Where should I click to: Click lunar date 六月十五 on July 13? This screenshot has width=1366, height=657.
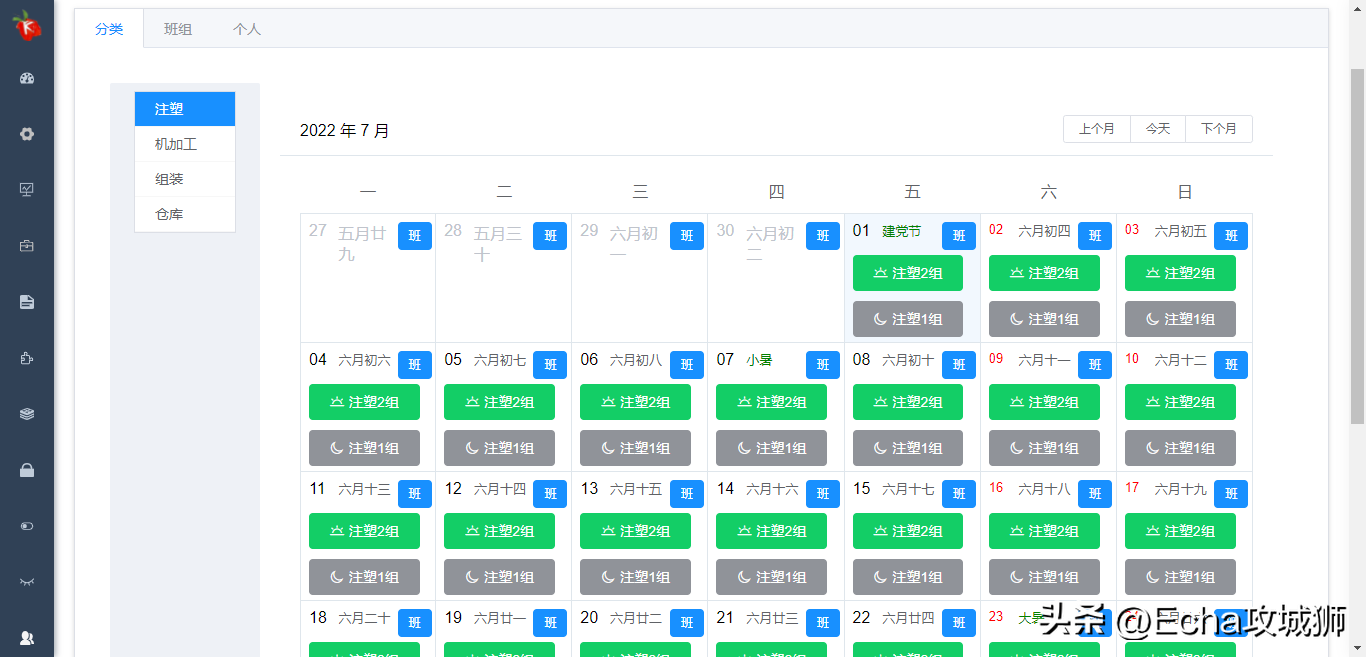[636, 489]
